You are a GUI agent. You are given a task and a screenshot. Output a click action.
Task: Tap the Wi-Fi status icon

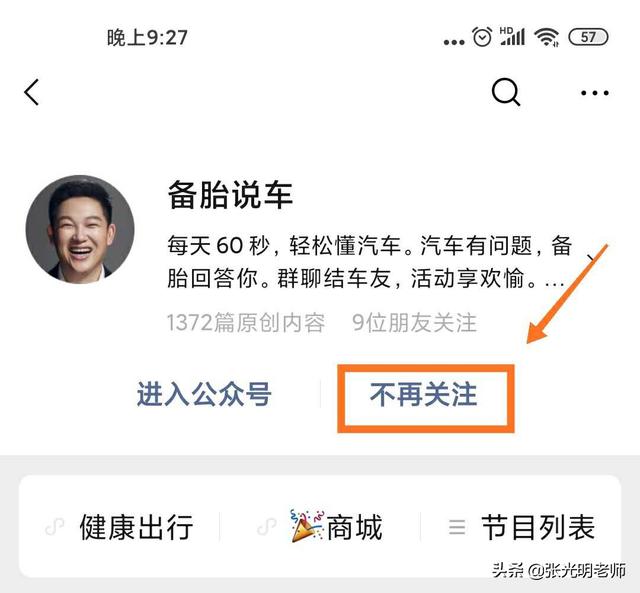547,38
